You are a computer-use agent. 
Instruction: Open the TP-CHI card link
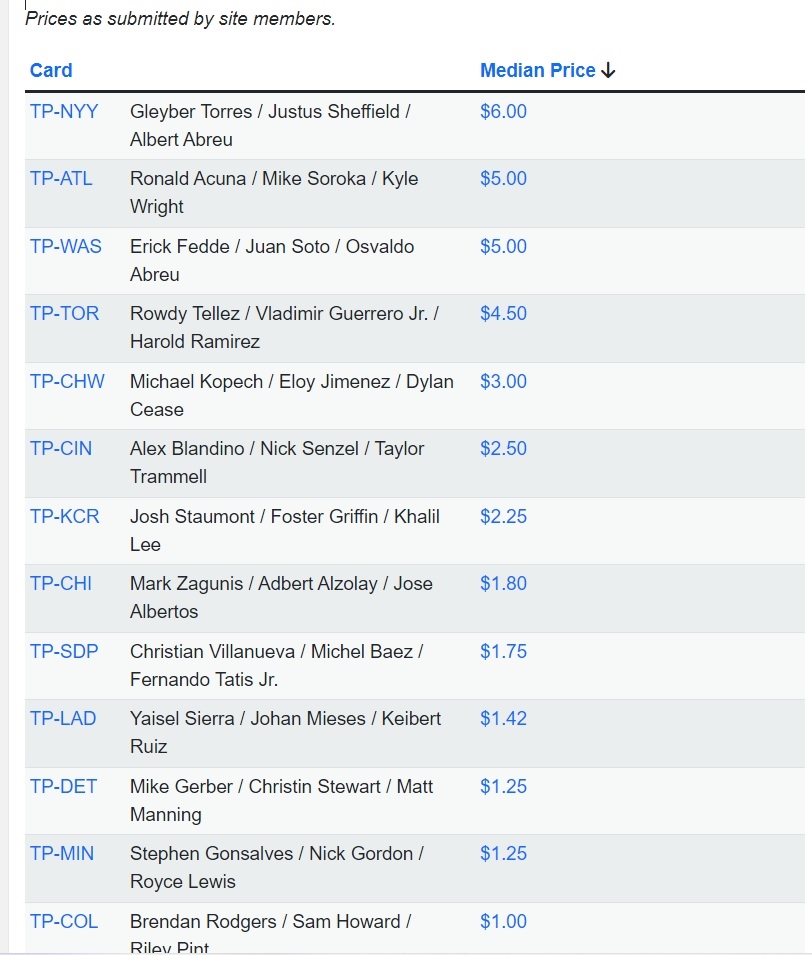(x=61, y=584)
